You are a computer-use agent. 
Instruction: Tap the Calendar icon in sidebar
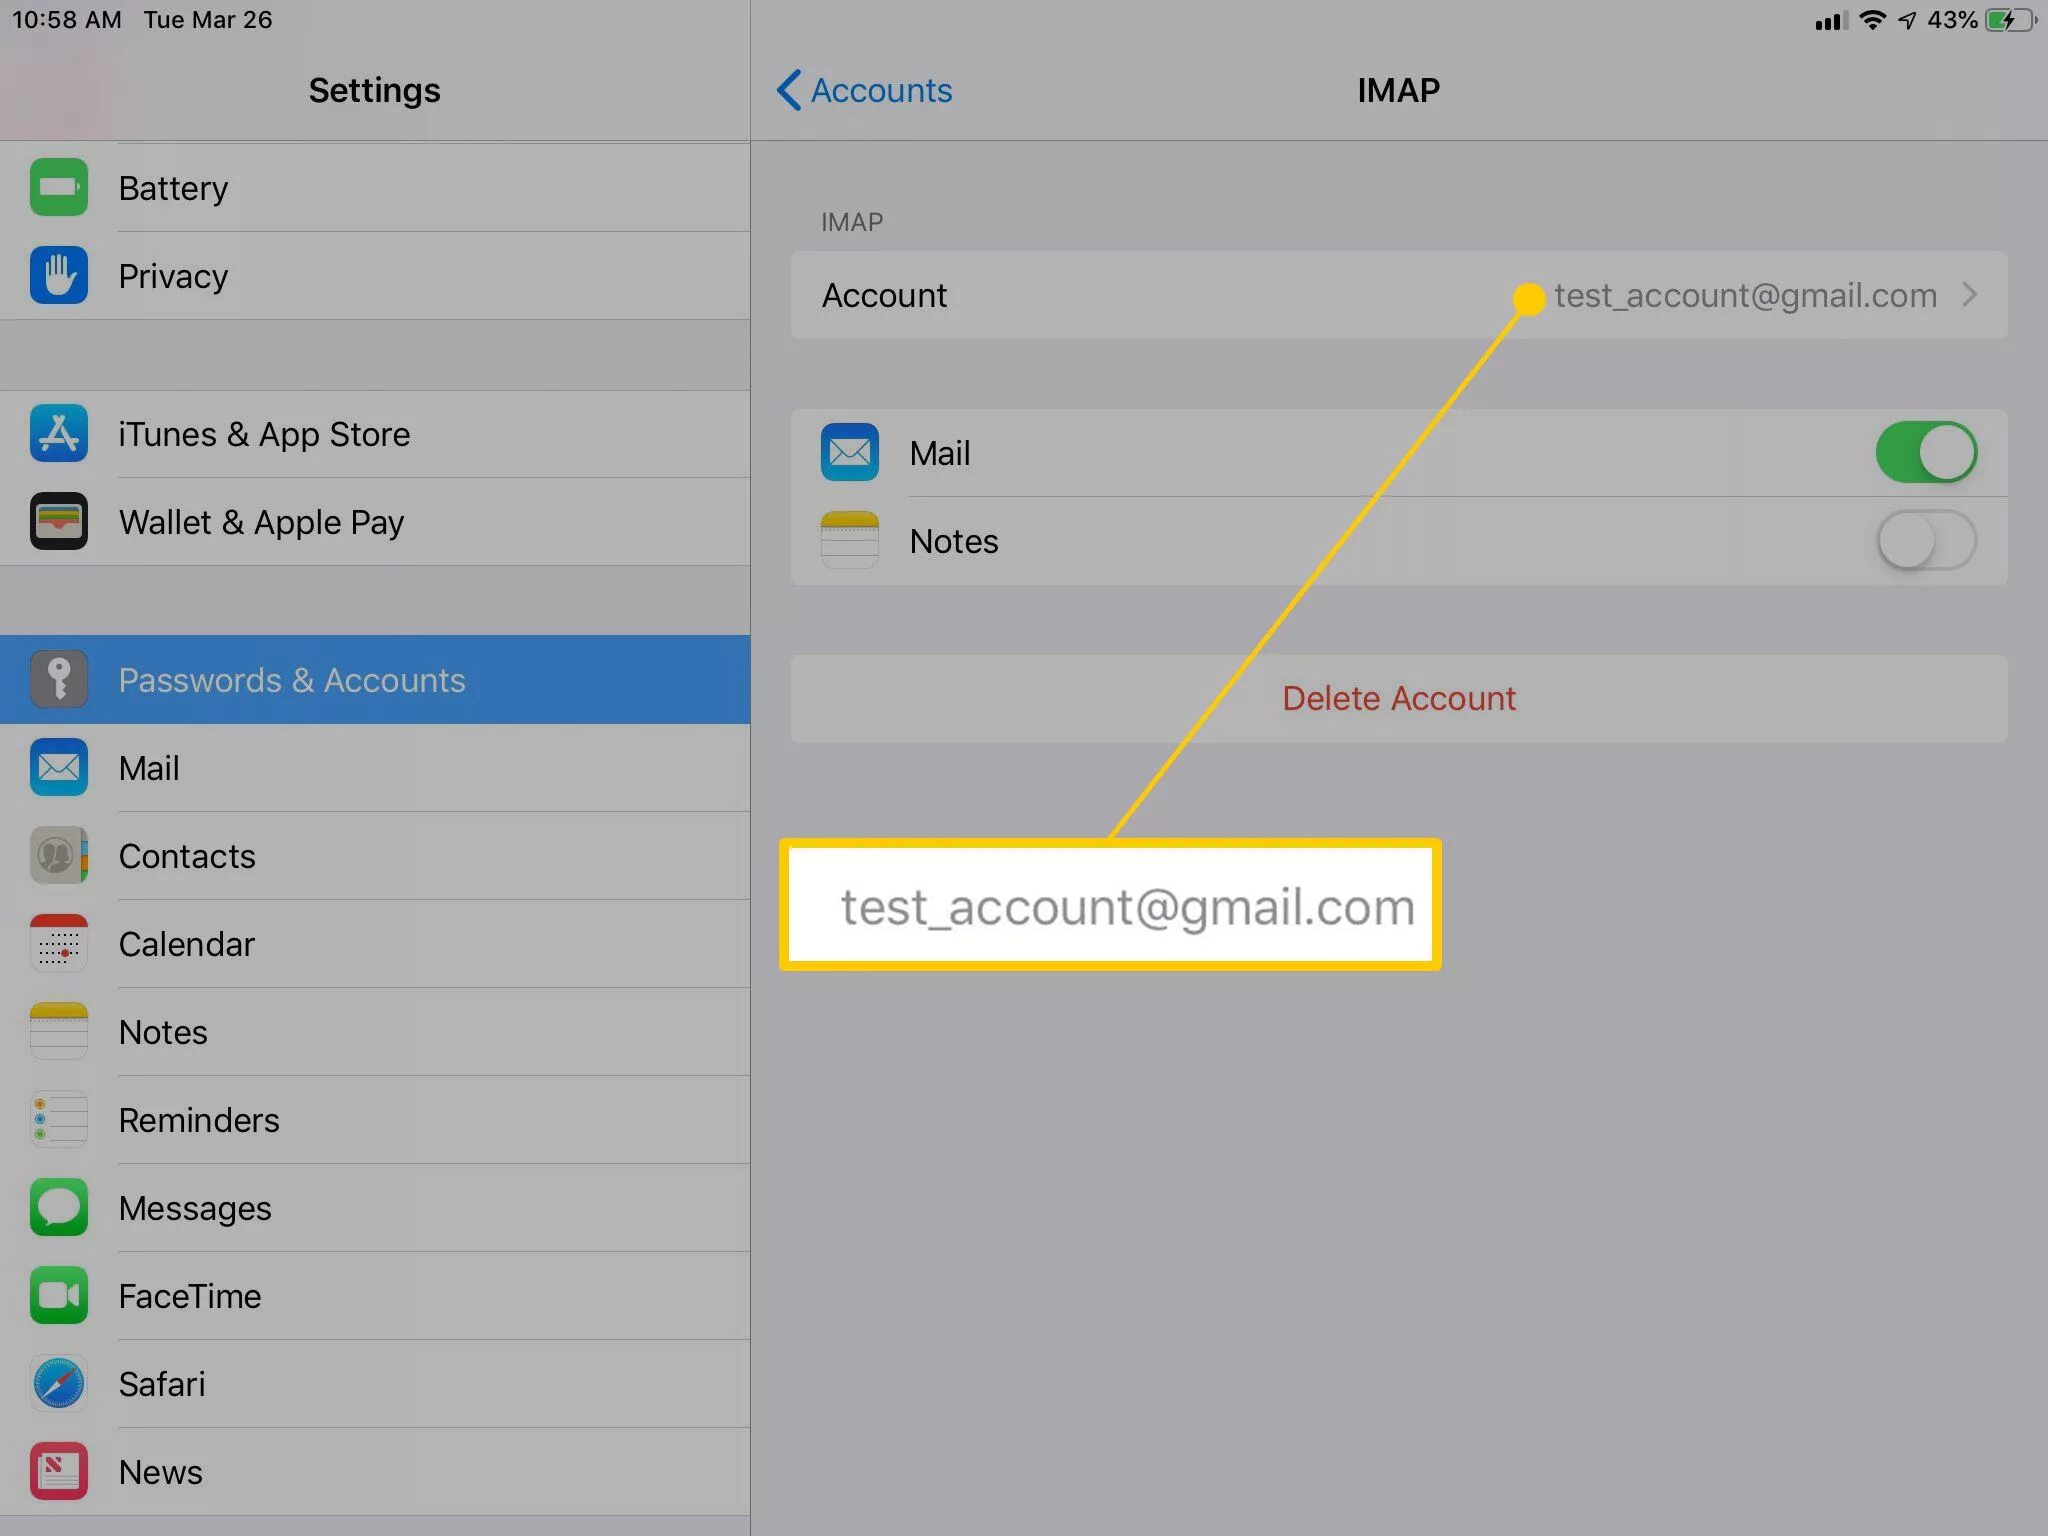pos(59,943)
